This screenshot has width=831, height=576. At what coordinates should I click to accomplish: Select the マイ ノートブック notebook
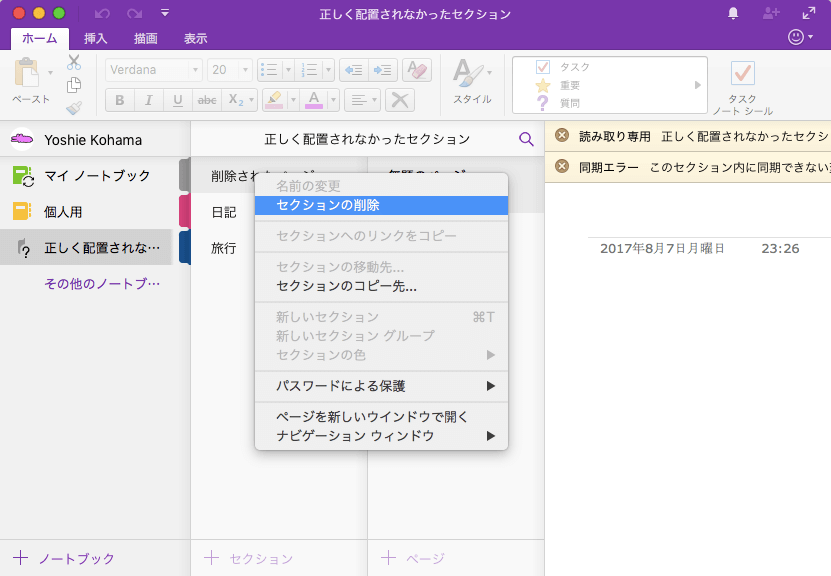tap(96, 176)
